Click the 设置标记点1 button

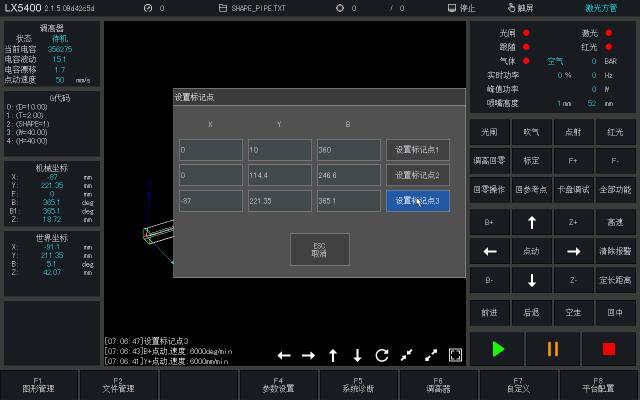coord(418,150)
